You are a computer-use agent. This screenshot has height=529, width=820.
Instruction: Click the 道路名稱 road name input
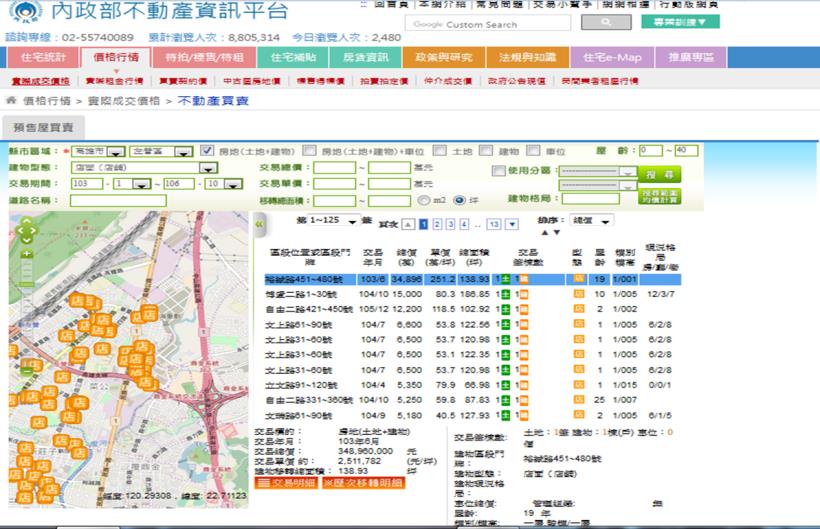[118, 201]
